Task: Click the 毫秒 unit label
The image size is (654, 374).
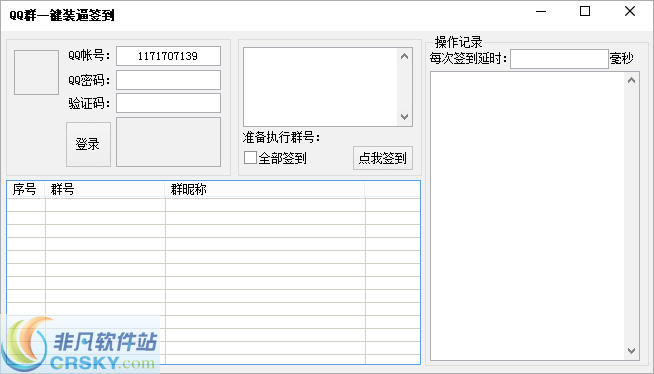Action: [621, 58]
